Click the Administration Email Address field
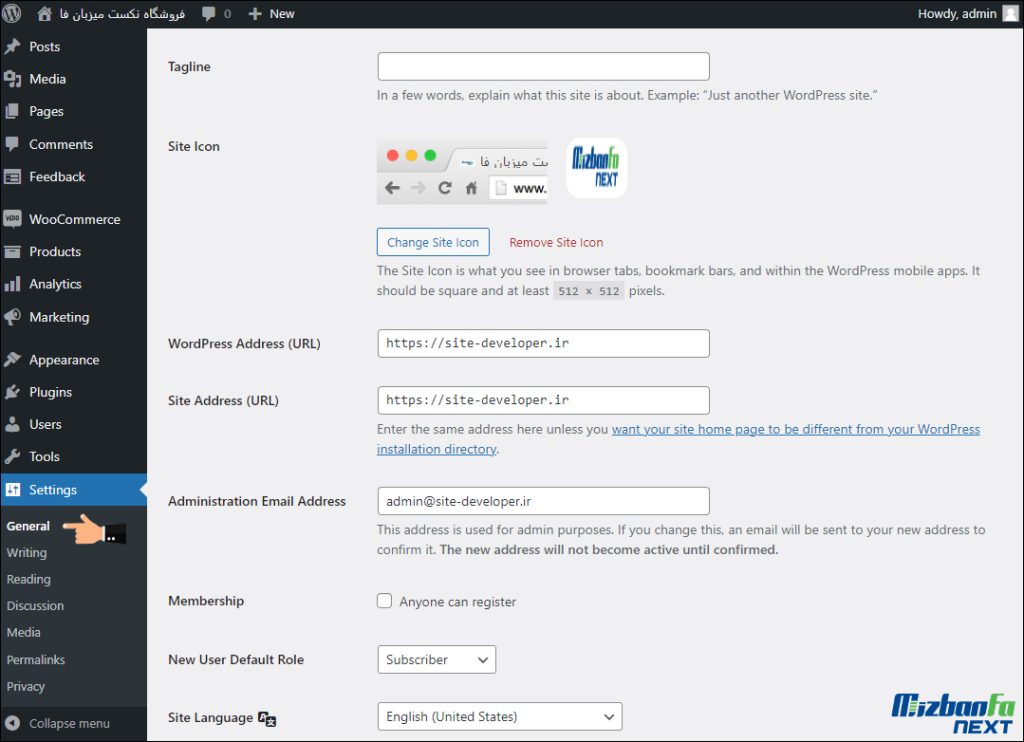The width and height of the screenshot is (1024, 742). pyautogui.click(x=543, y=501)
